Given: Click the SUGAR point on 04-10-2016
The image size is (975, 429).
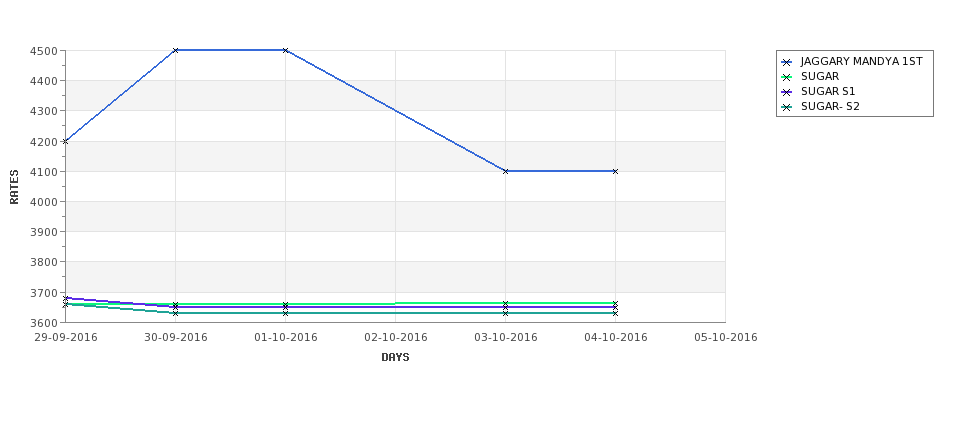Looking at the screenshot, I should pos(616,303).
